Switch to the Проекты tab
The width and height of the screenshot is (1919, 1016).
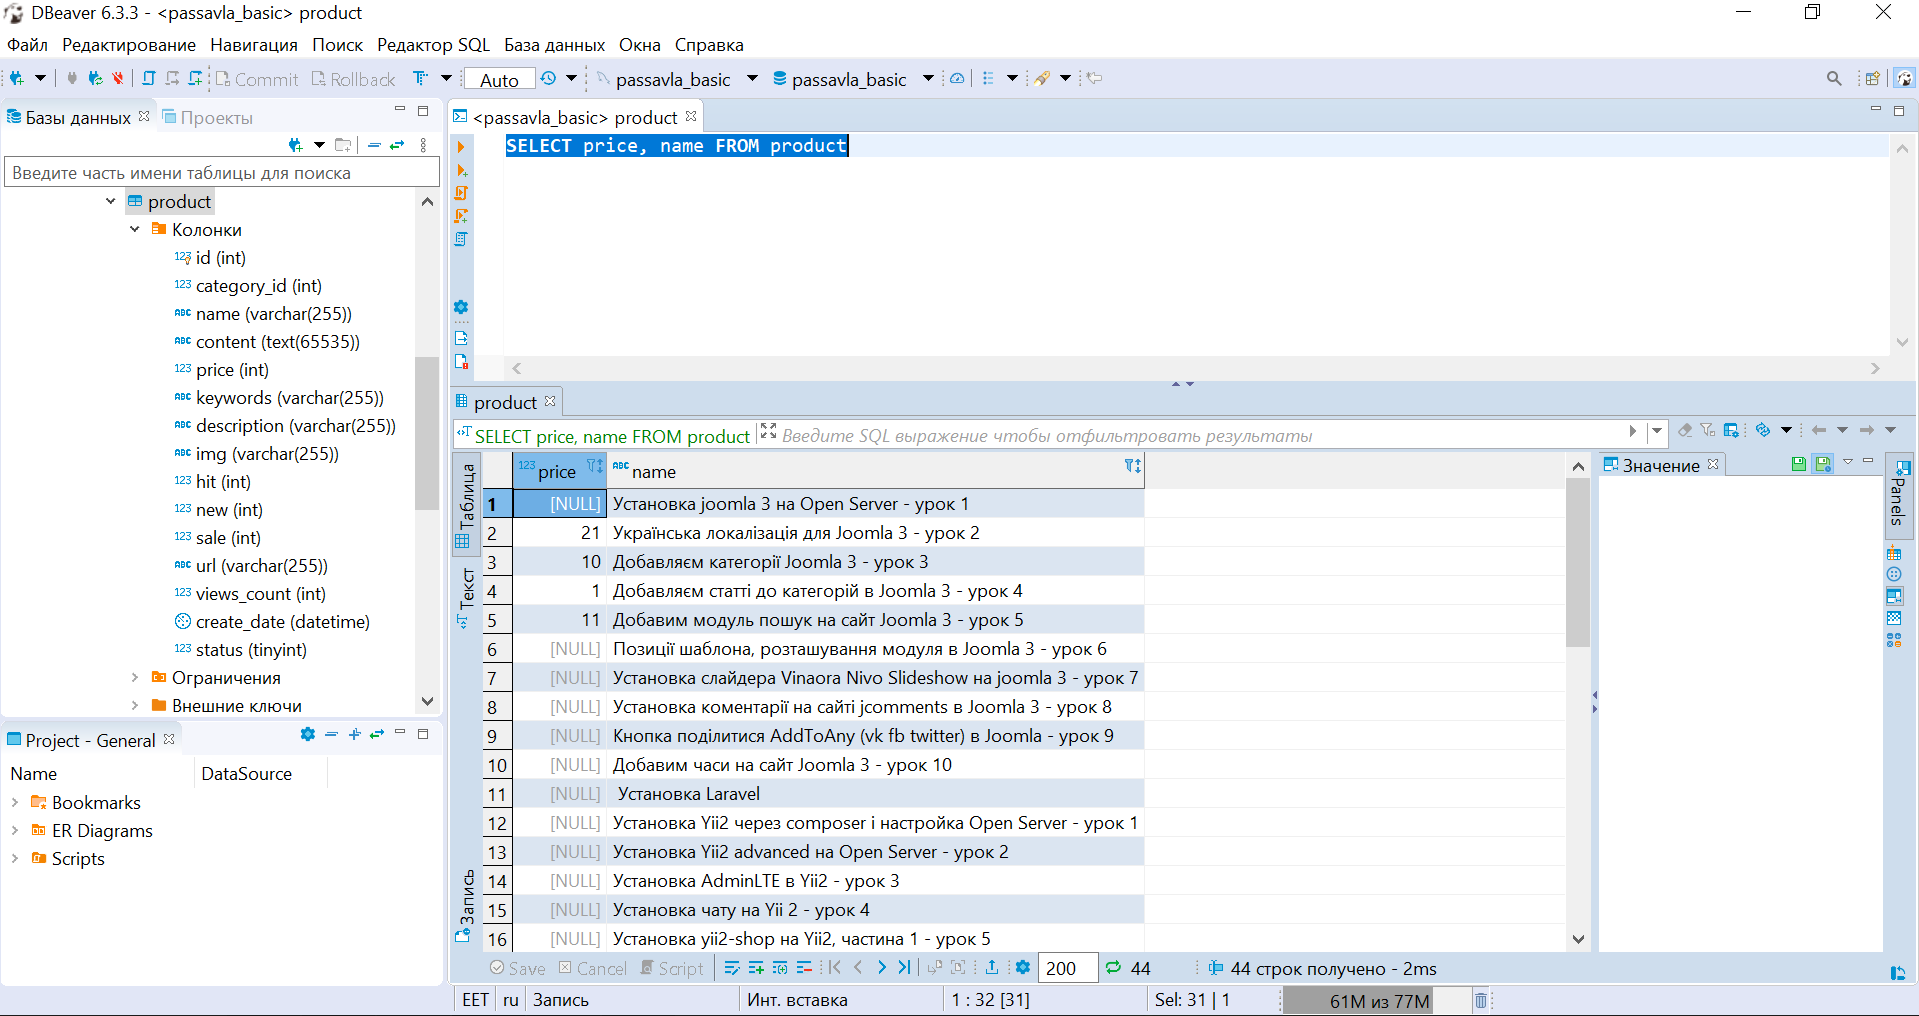pyautogui.click(x=208, y=117)
